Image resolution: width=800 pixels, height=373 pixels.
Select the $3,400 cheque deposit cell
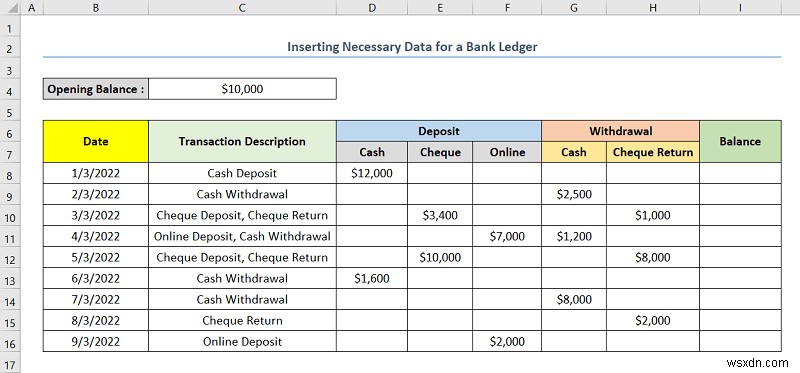(x=440, y=215)
